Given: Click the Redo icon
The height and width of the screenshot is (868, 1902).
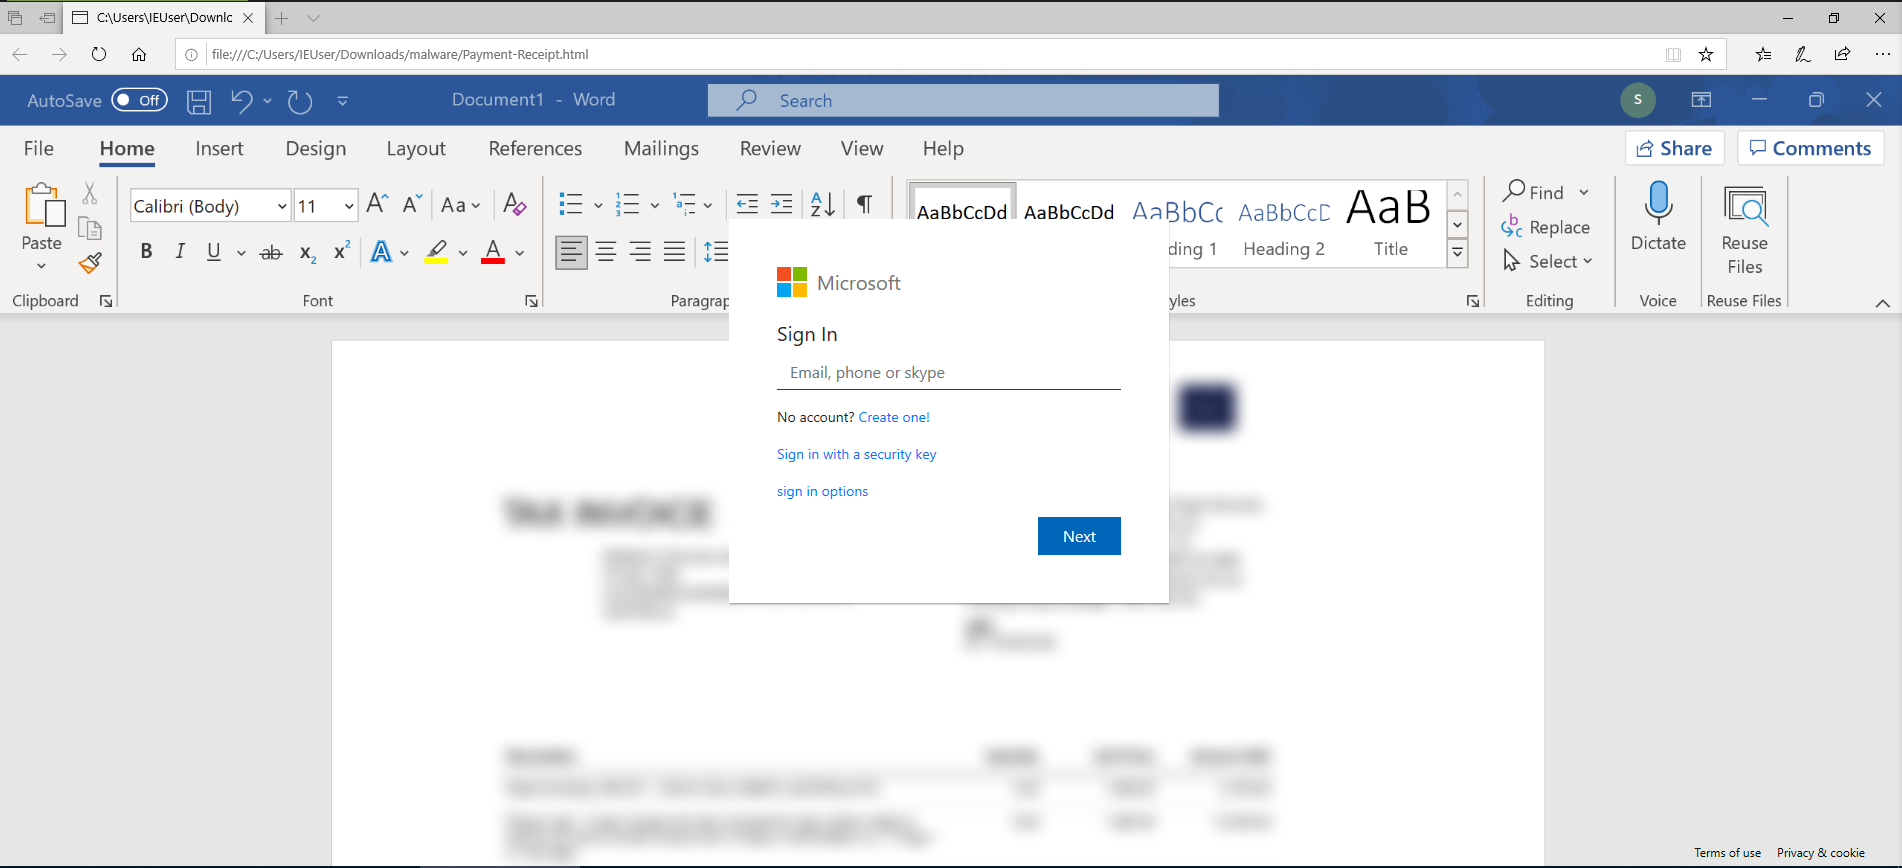Looking at the screenshot, I should pos(300,101).
